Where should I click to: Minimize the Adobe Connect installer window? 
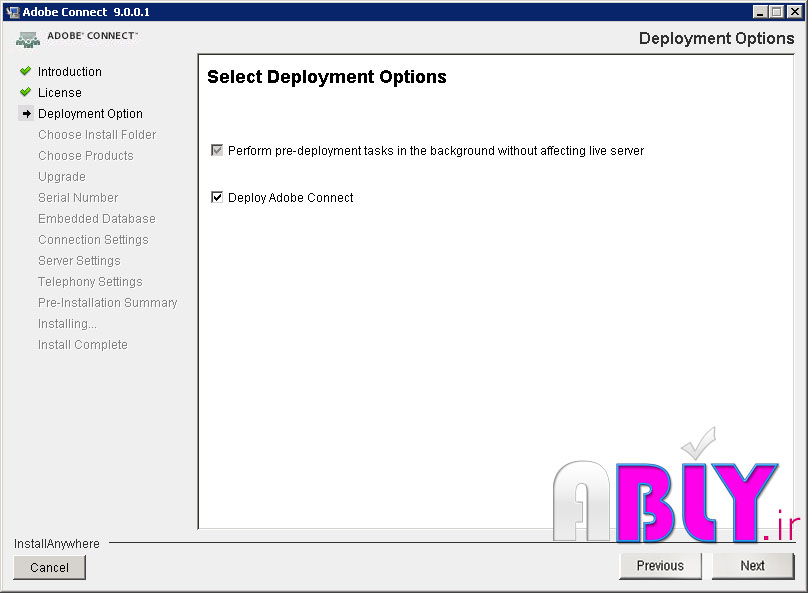pos(760,12)
